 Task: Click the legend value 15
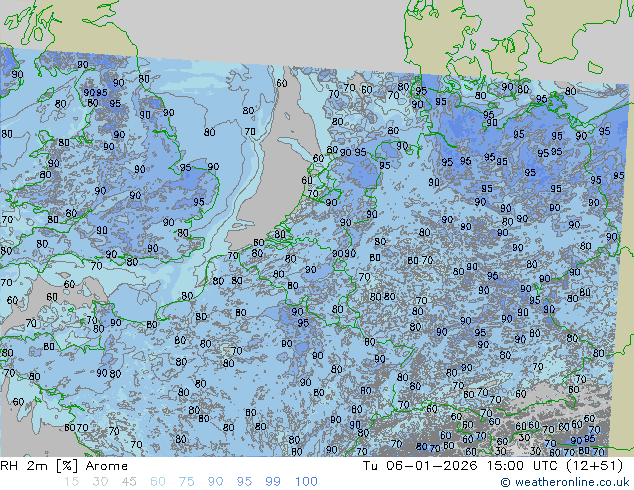(x=71, y=482)
